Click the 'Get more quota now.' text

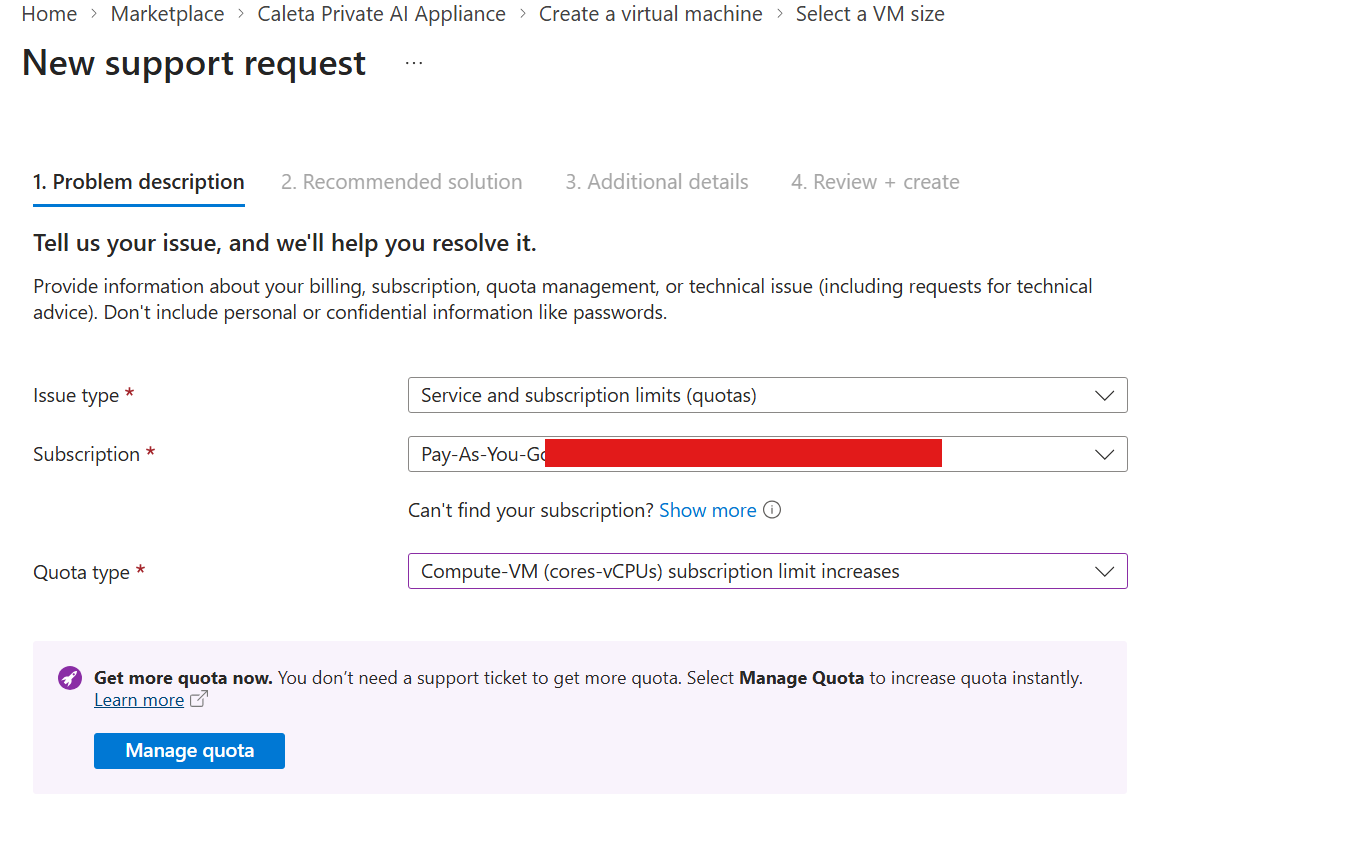(183, 678)
